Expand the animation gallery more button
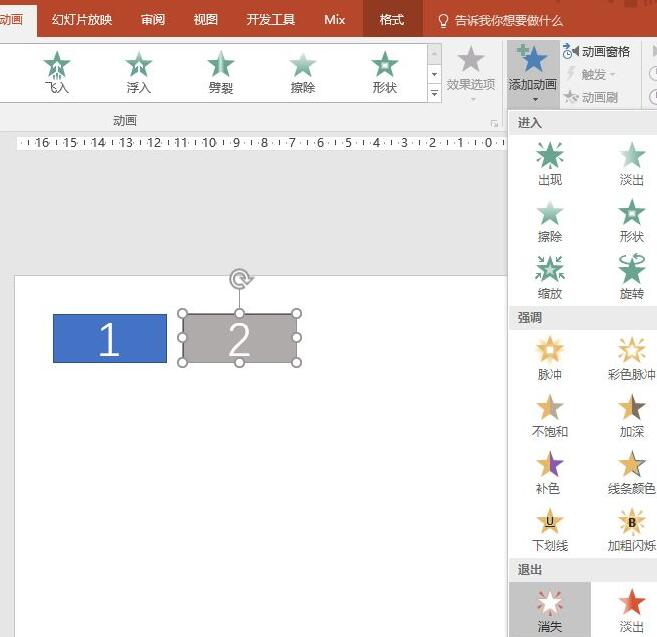 [x=434, y=93]
